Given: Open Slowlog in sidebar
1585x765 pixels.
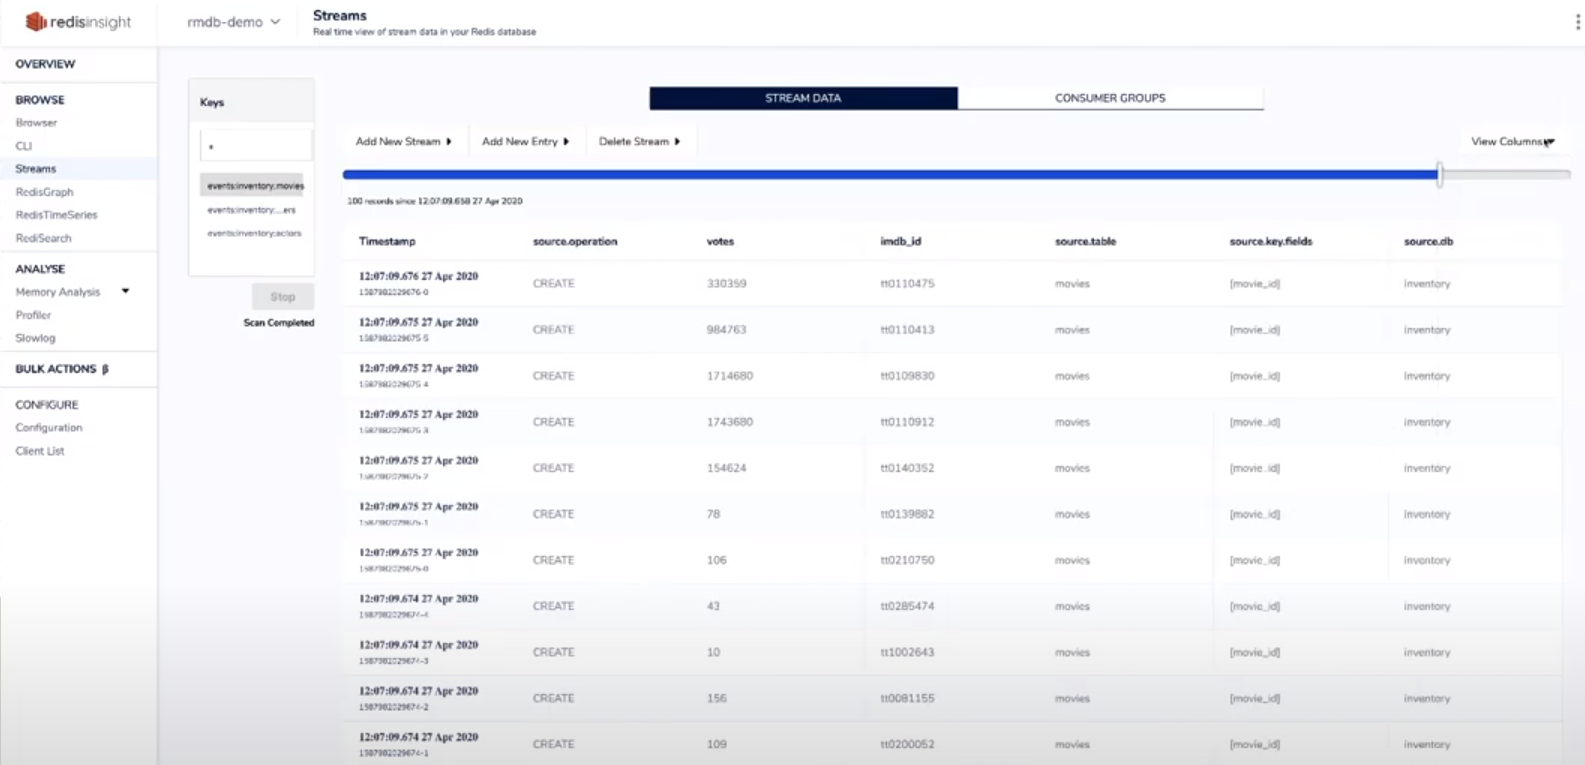Looking at the screenshot, I should pos(35,338).
